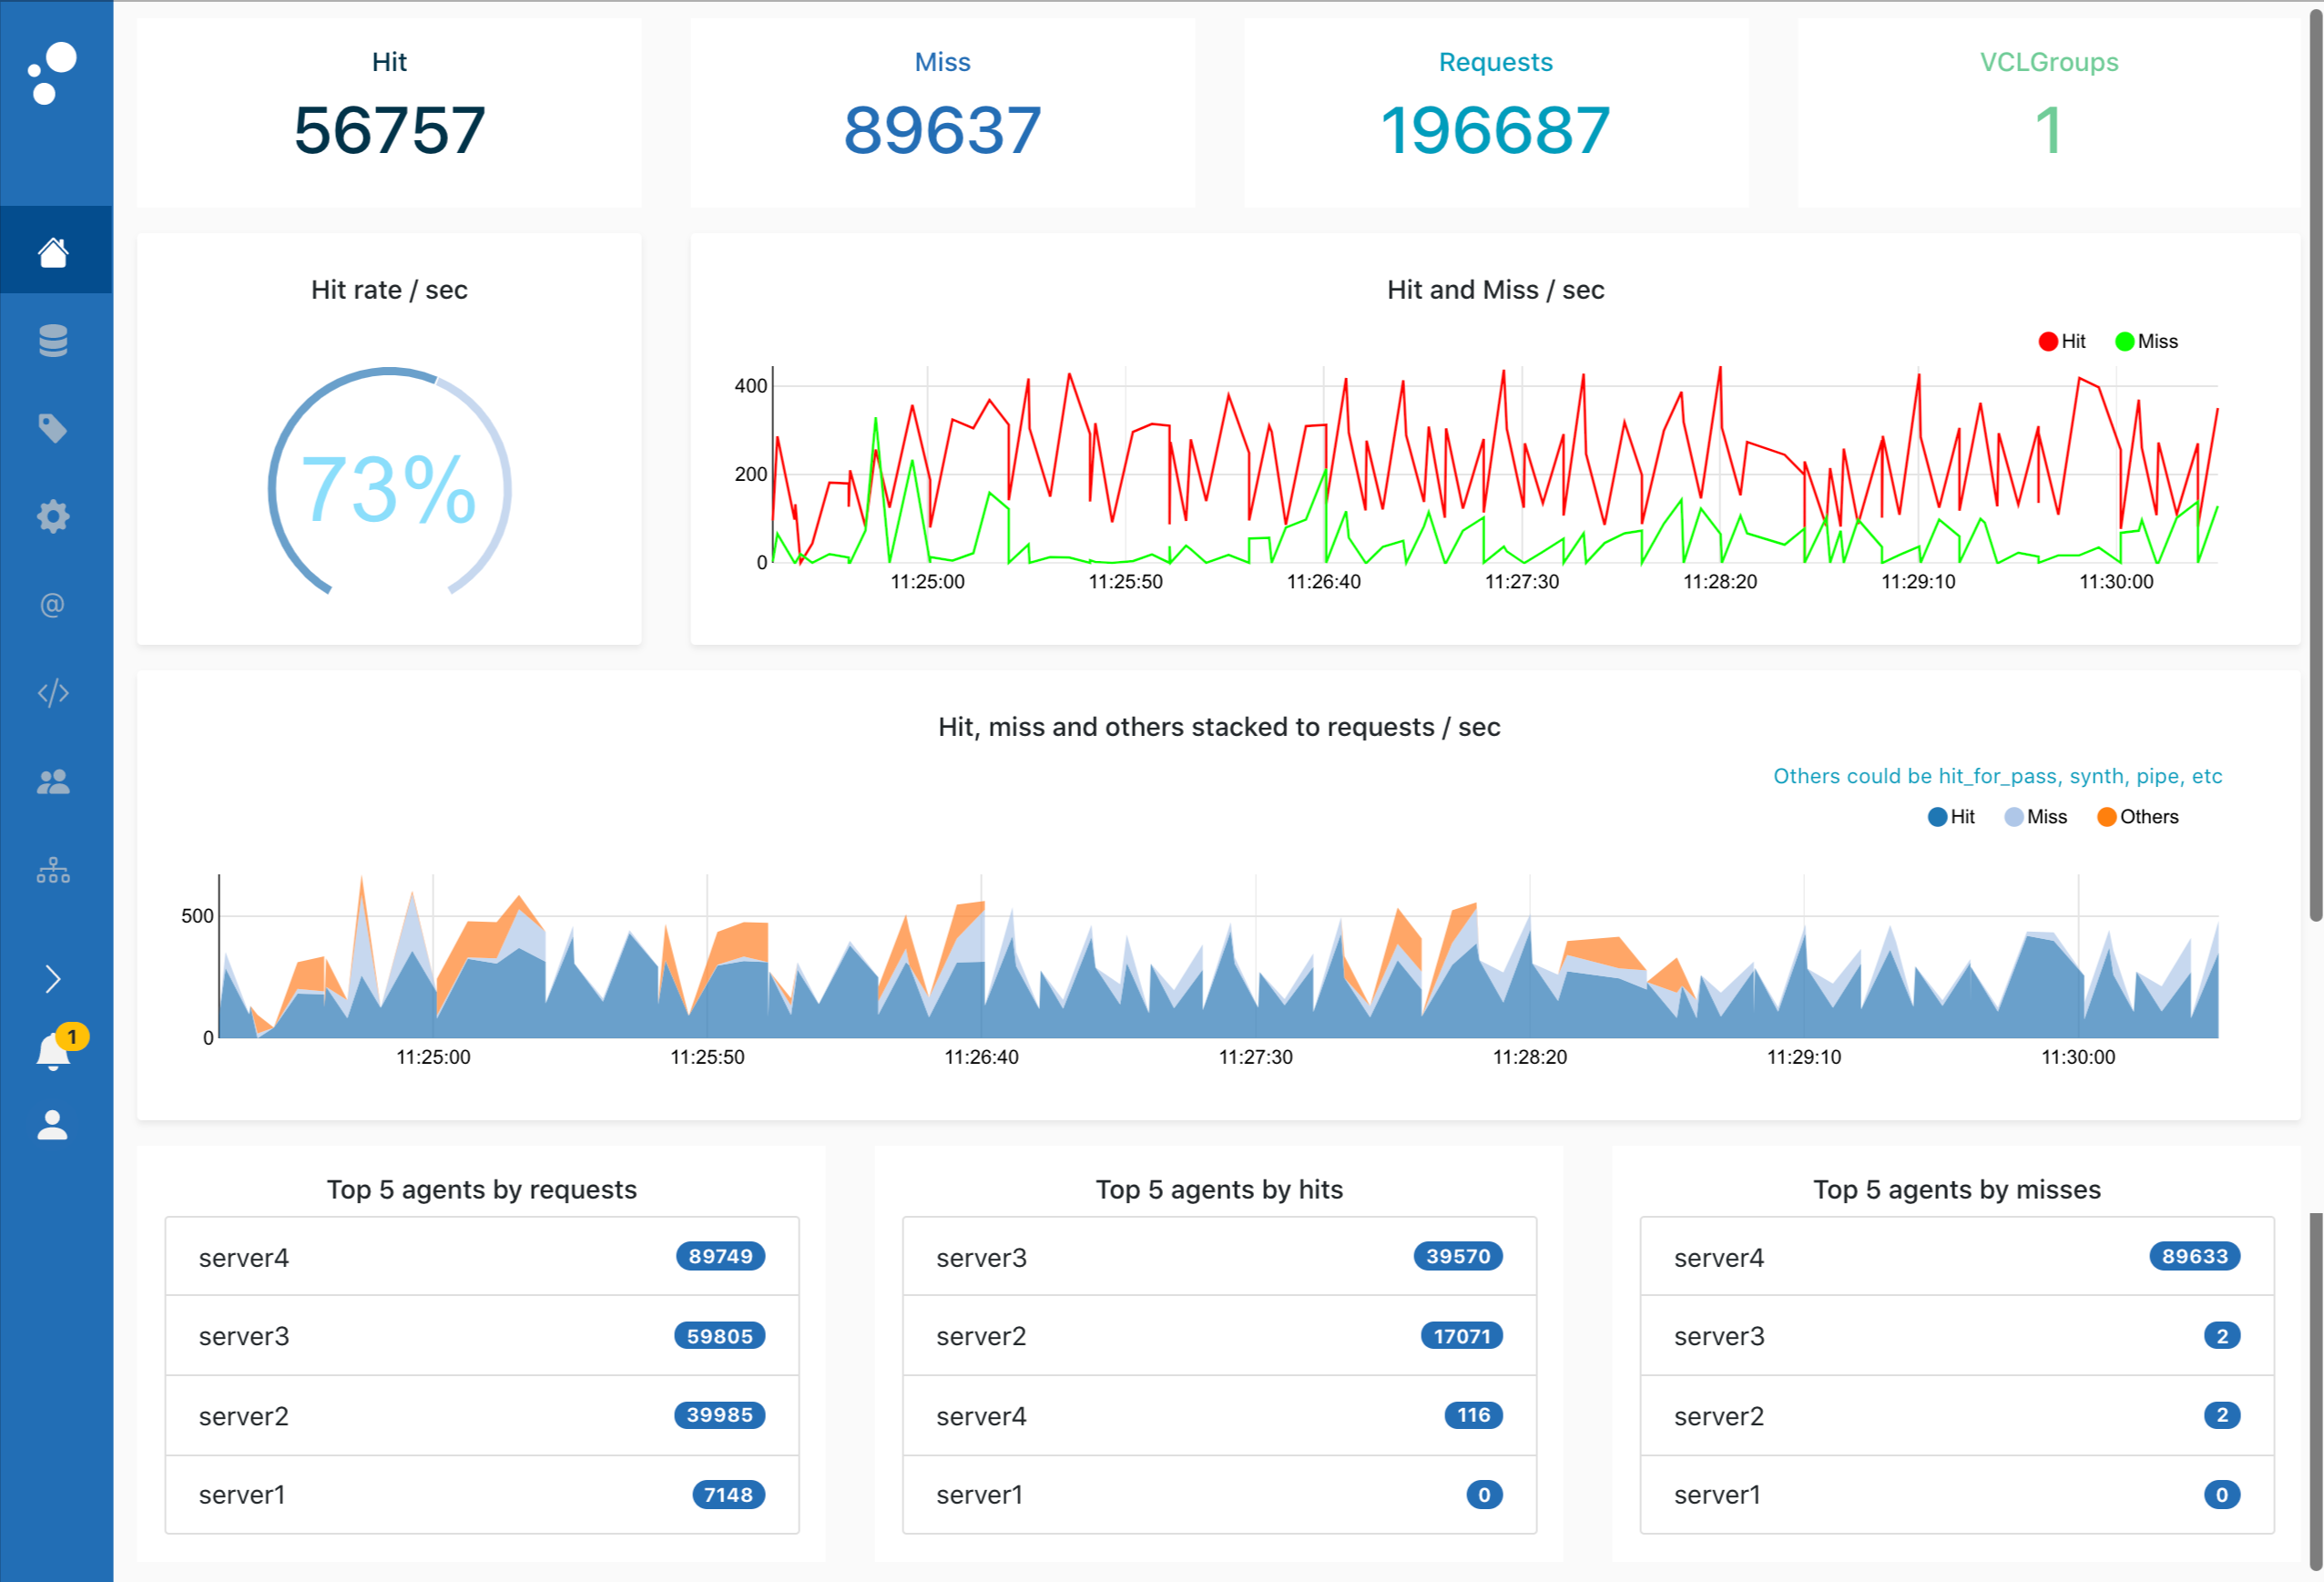Screen dimensions: 2324x1582
Task: Select the Home icon in the sidebar
Action: pos(54,253)
